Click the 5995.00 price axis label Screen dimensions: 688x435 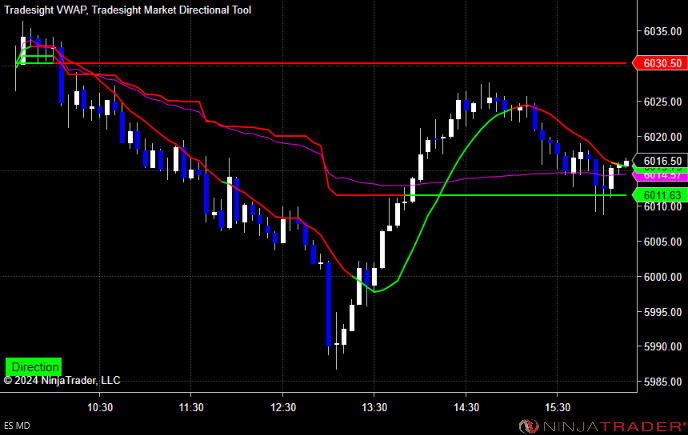click(663, 312)
